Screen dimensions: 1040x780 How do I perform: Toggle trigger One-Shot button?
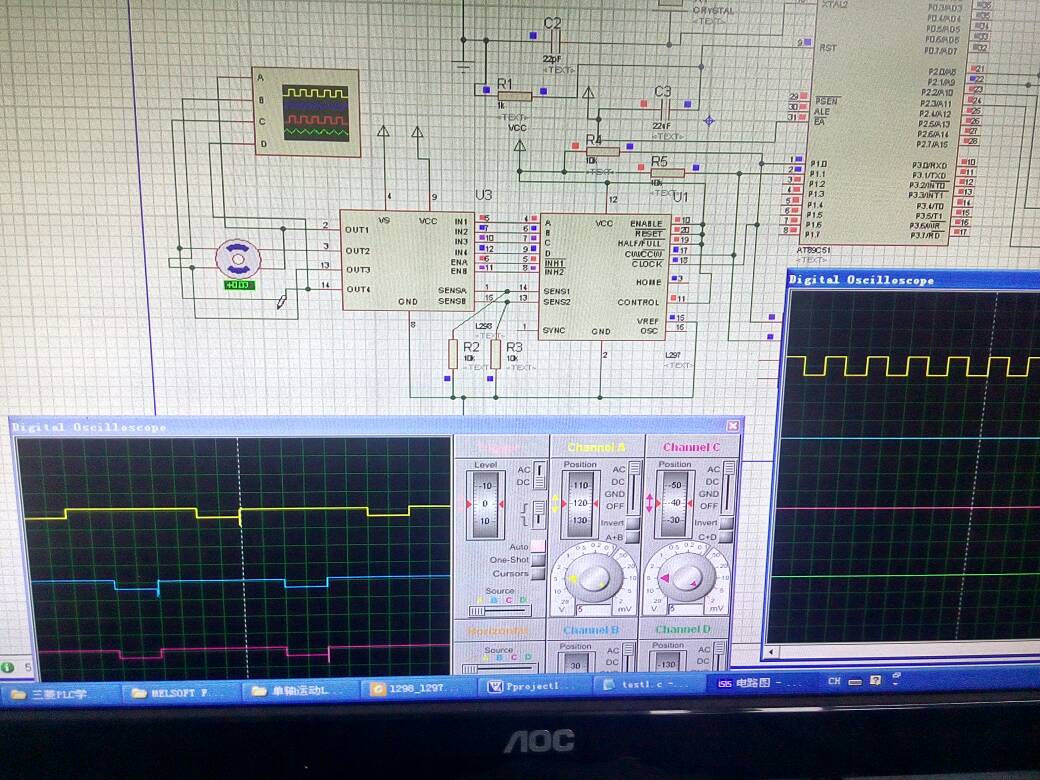(x=538, y=558)
